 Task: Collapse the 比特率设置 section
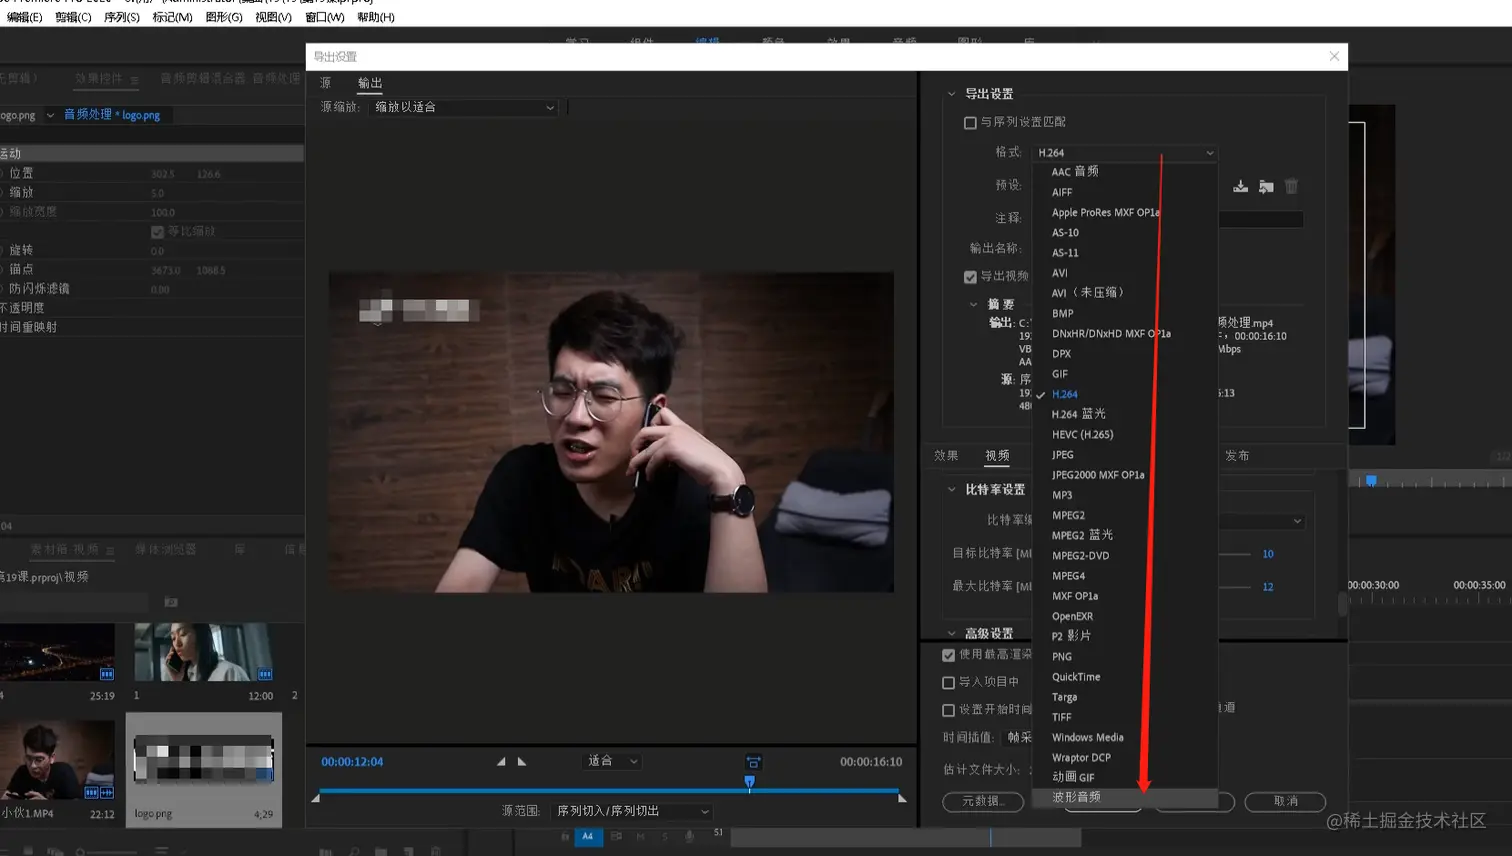pos(951,489)
